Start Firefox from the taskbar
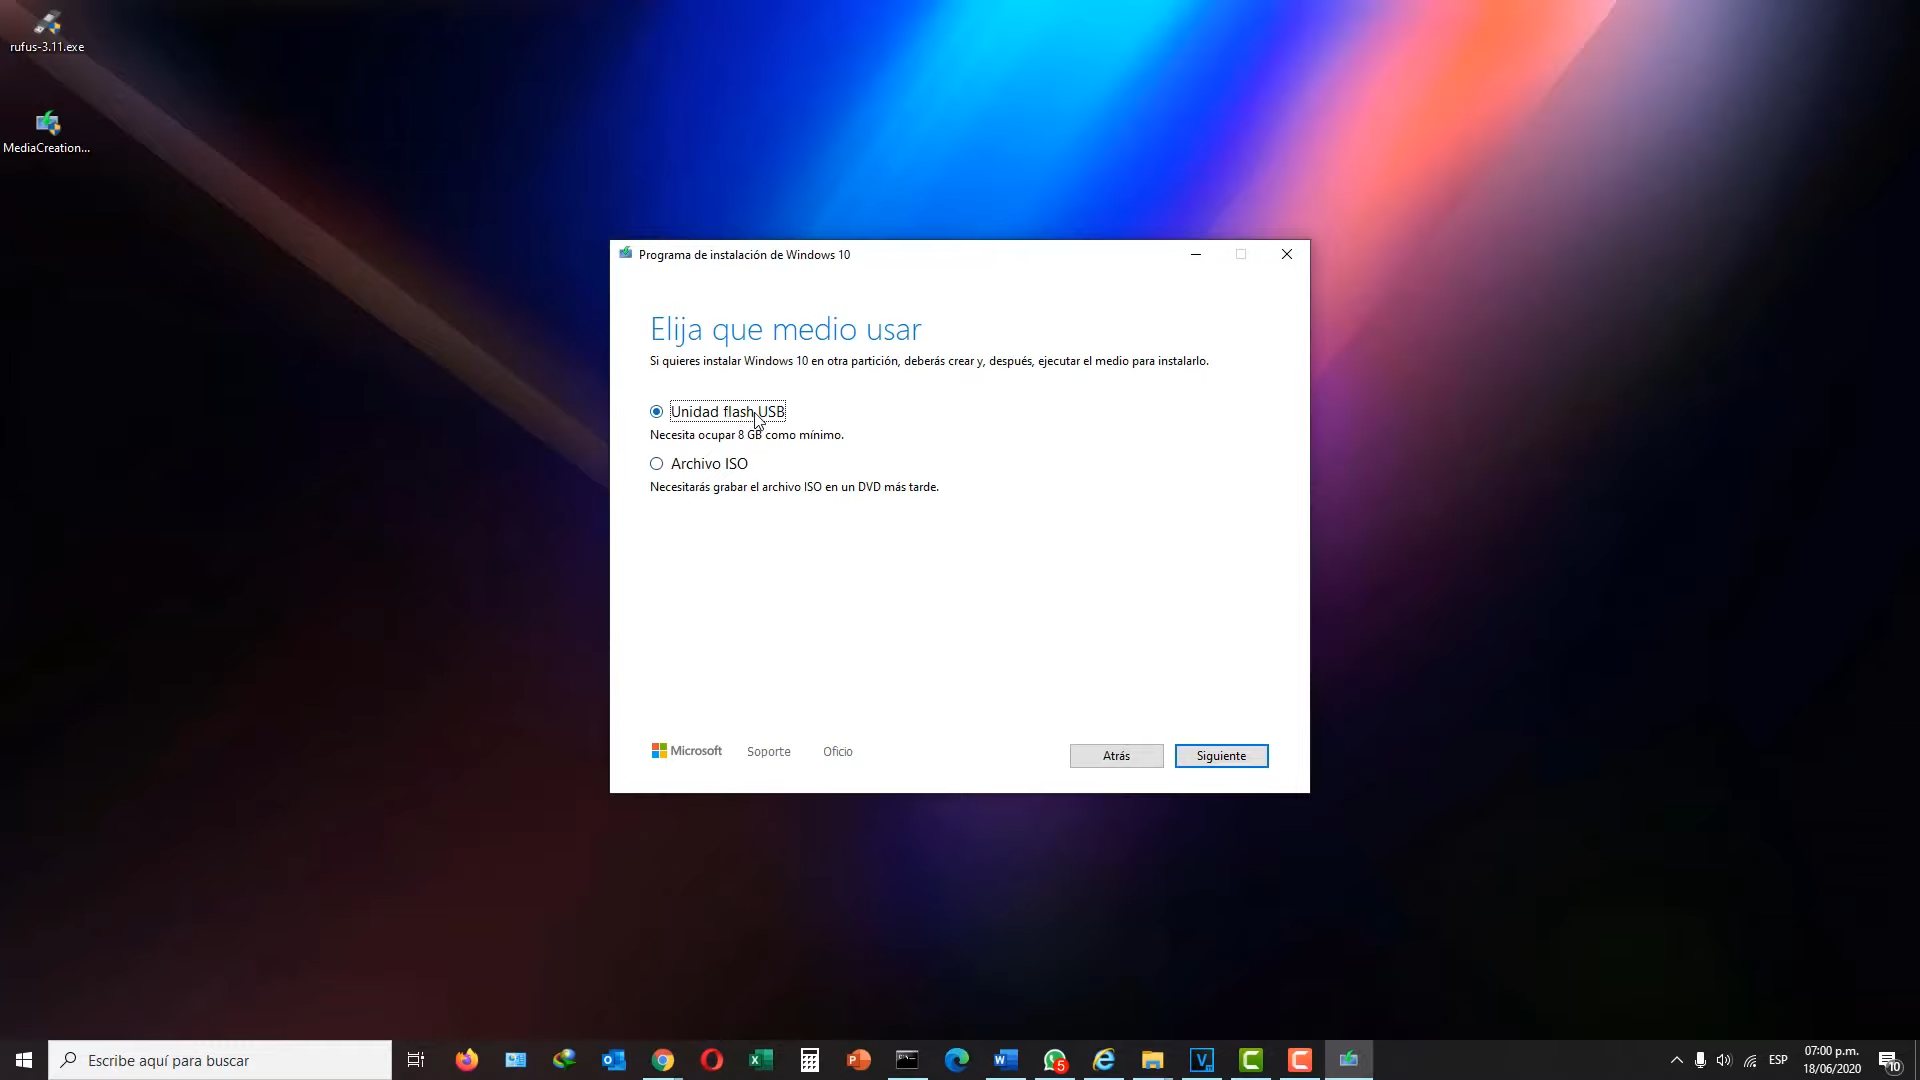 coord(466,1059)
